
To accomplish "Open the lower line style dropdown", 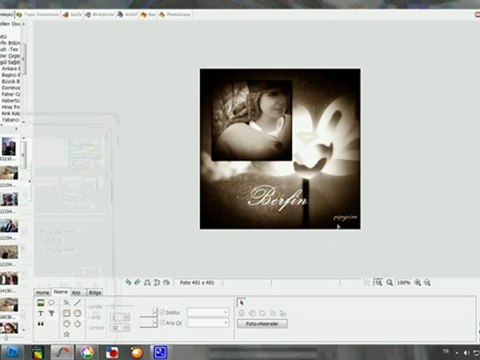I will pos(148,323).
